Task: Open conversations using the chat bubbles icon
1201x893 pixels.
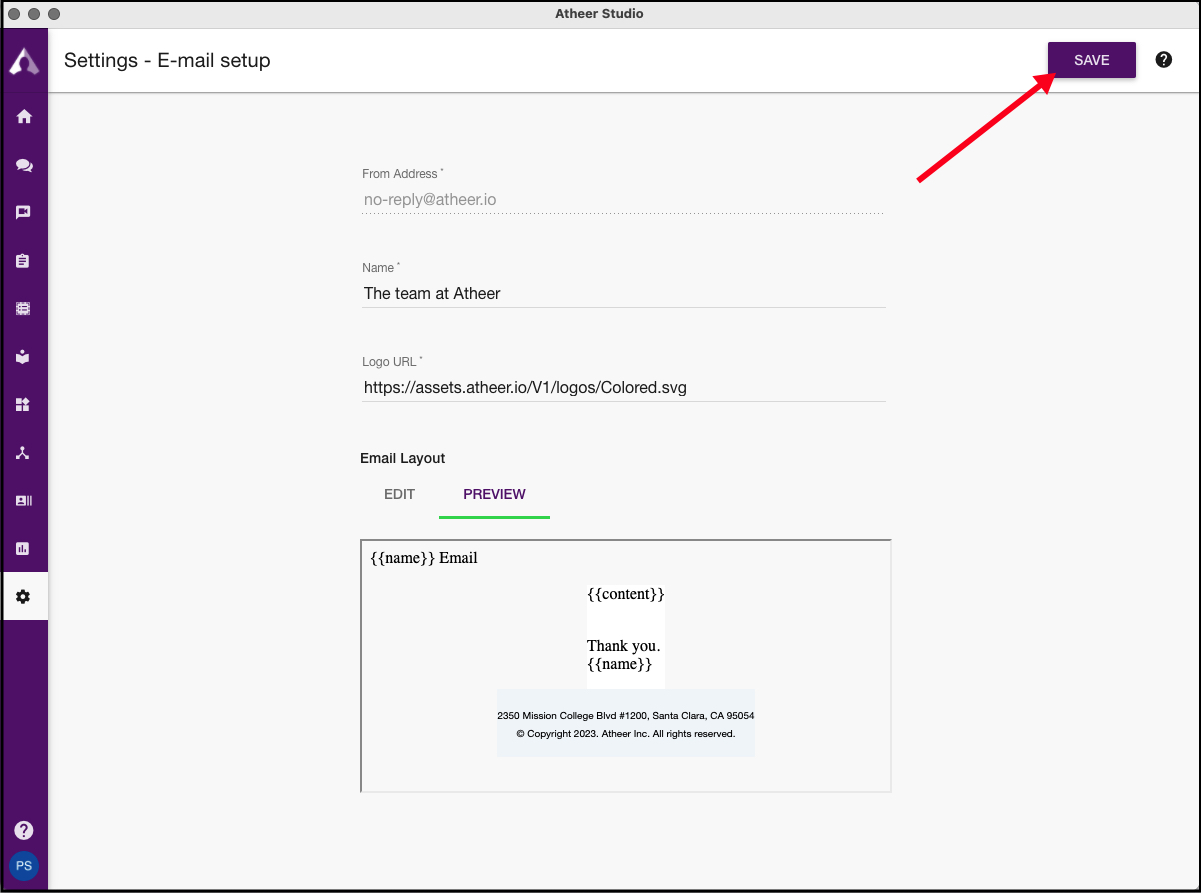Action: (24, 166)
